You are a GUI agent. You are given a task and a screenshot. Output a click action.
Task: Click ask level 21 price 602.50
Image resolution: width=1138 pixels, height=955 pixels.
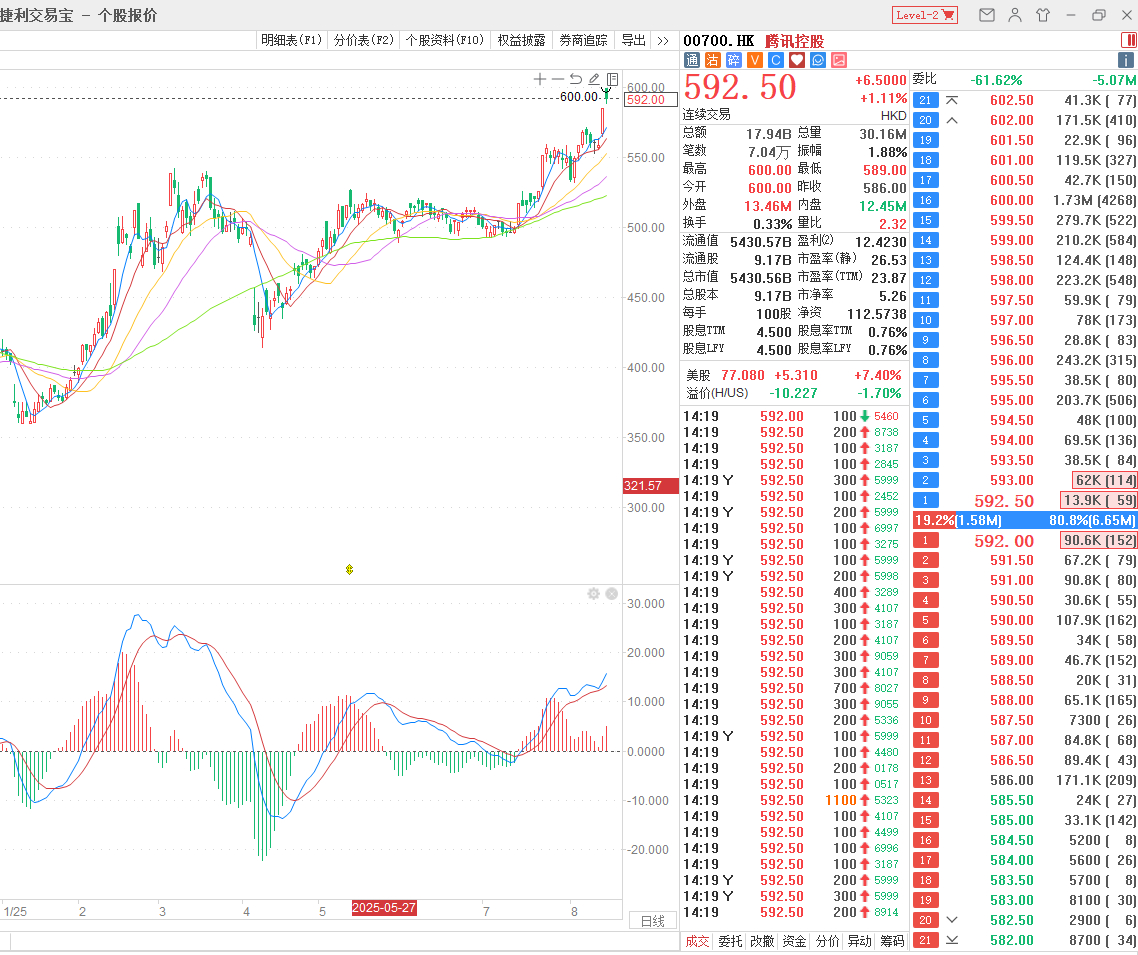pyautogui.click(x=1012, y=100)
